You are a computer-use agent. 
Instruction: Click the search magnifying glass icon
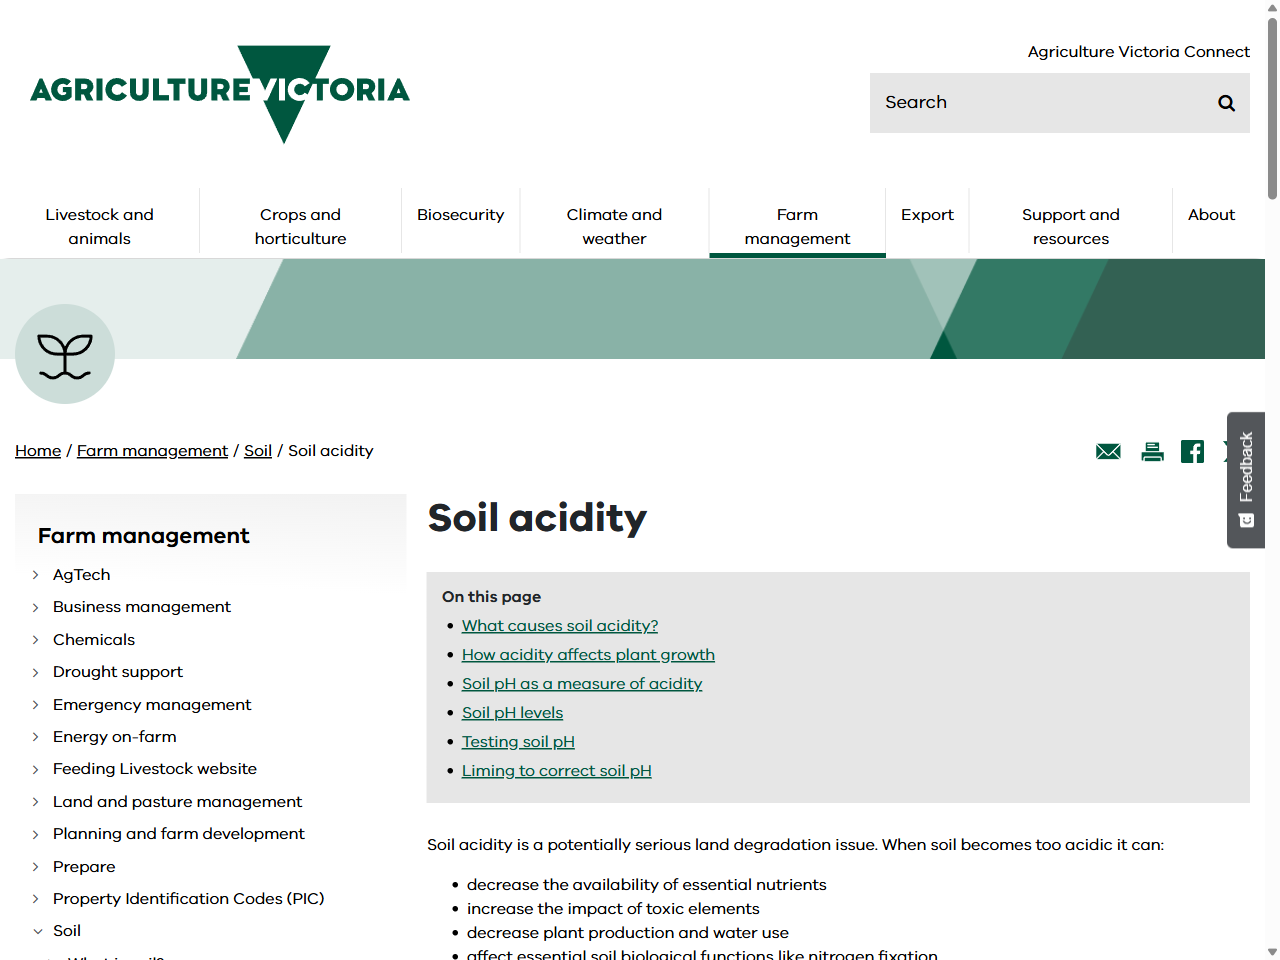point(1226,102)
